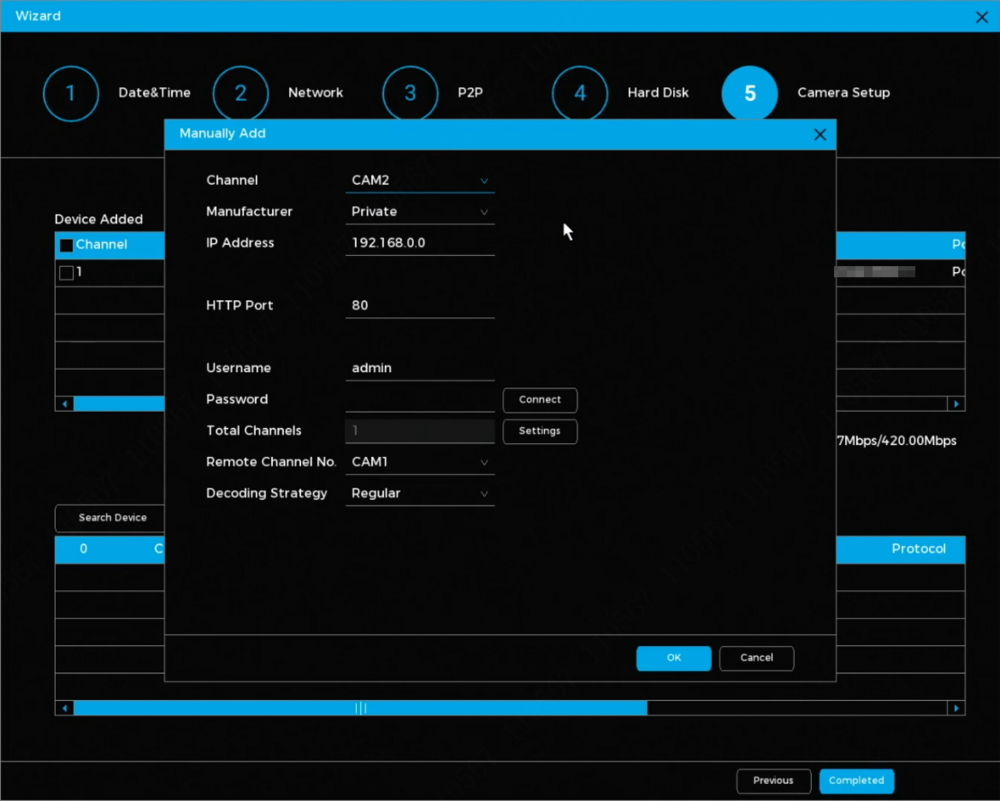Click the step 4 Hard Disk circle icon
Viewport: 1000px width, 801px height.
580,94
